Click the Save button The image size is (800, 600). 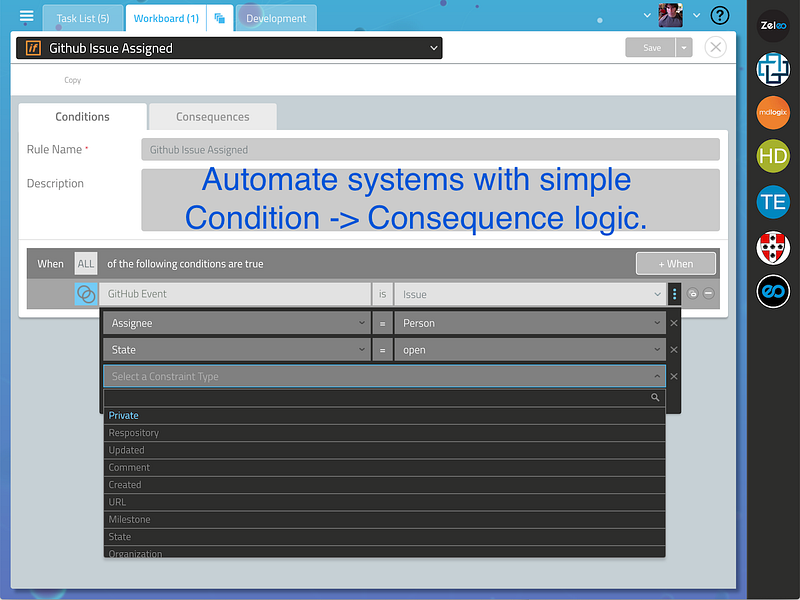[x=651, y=47]
